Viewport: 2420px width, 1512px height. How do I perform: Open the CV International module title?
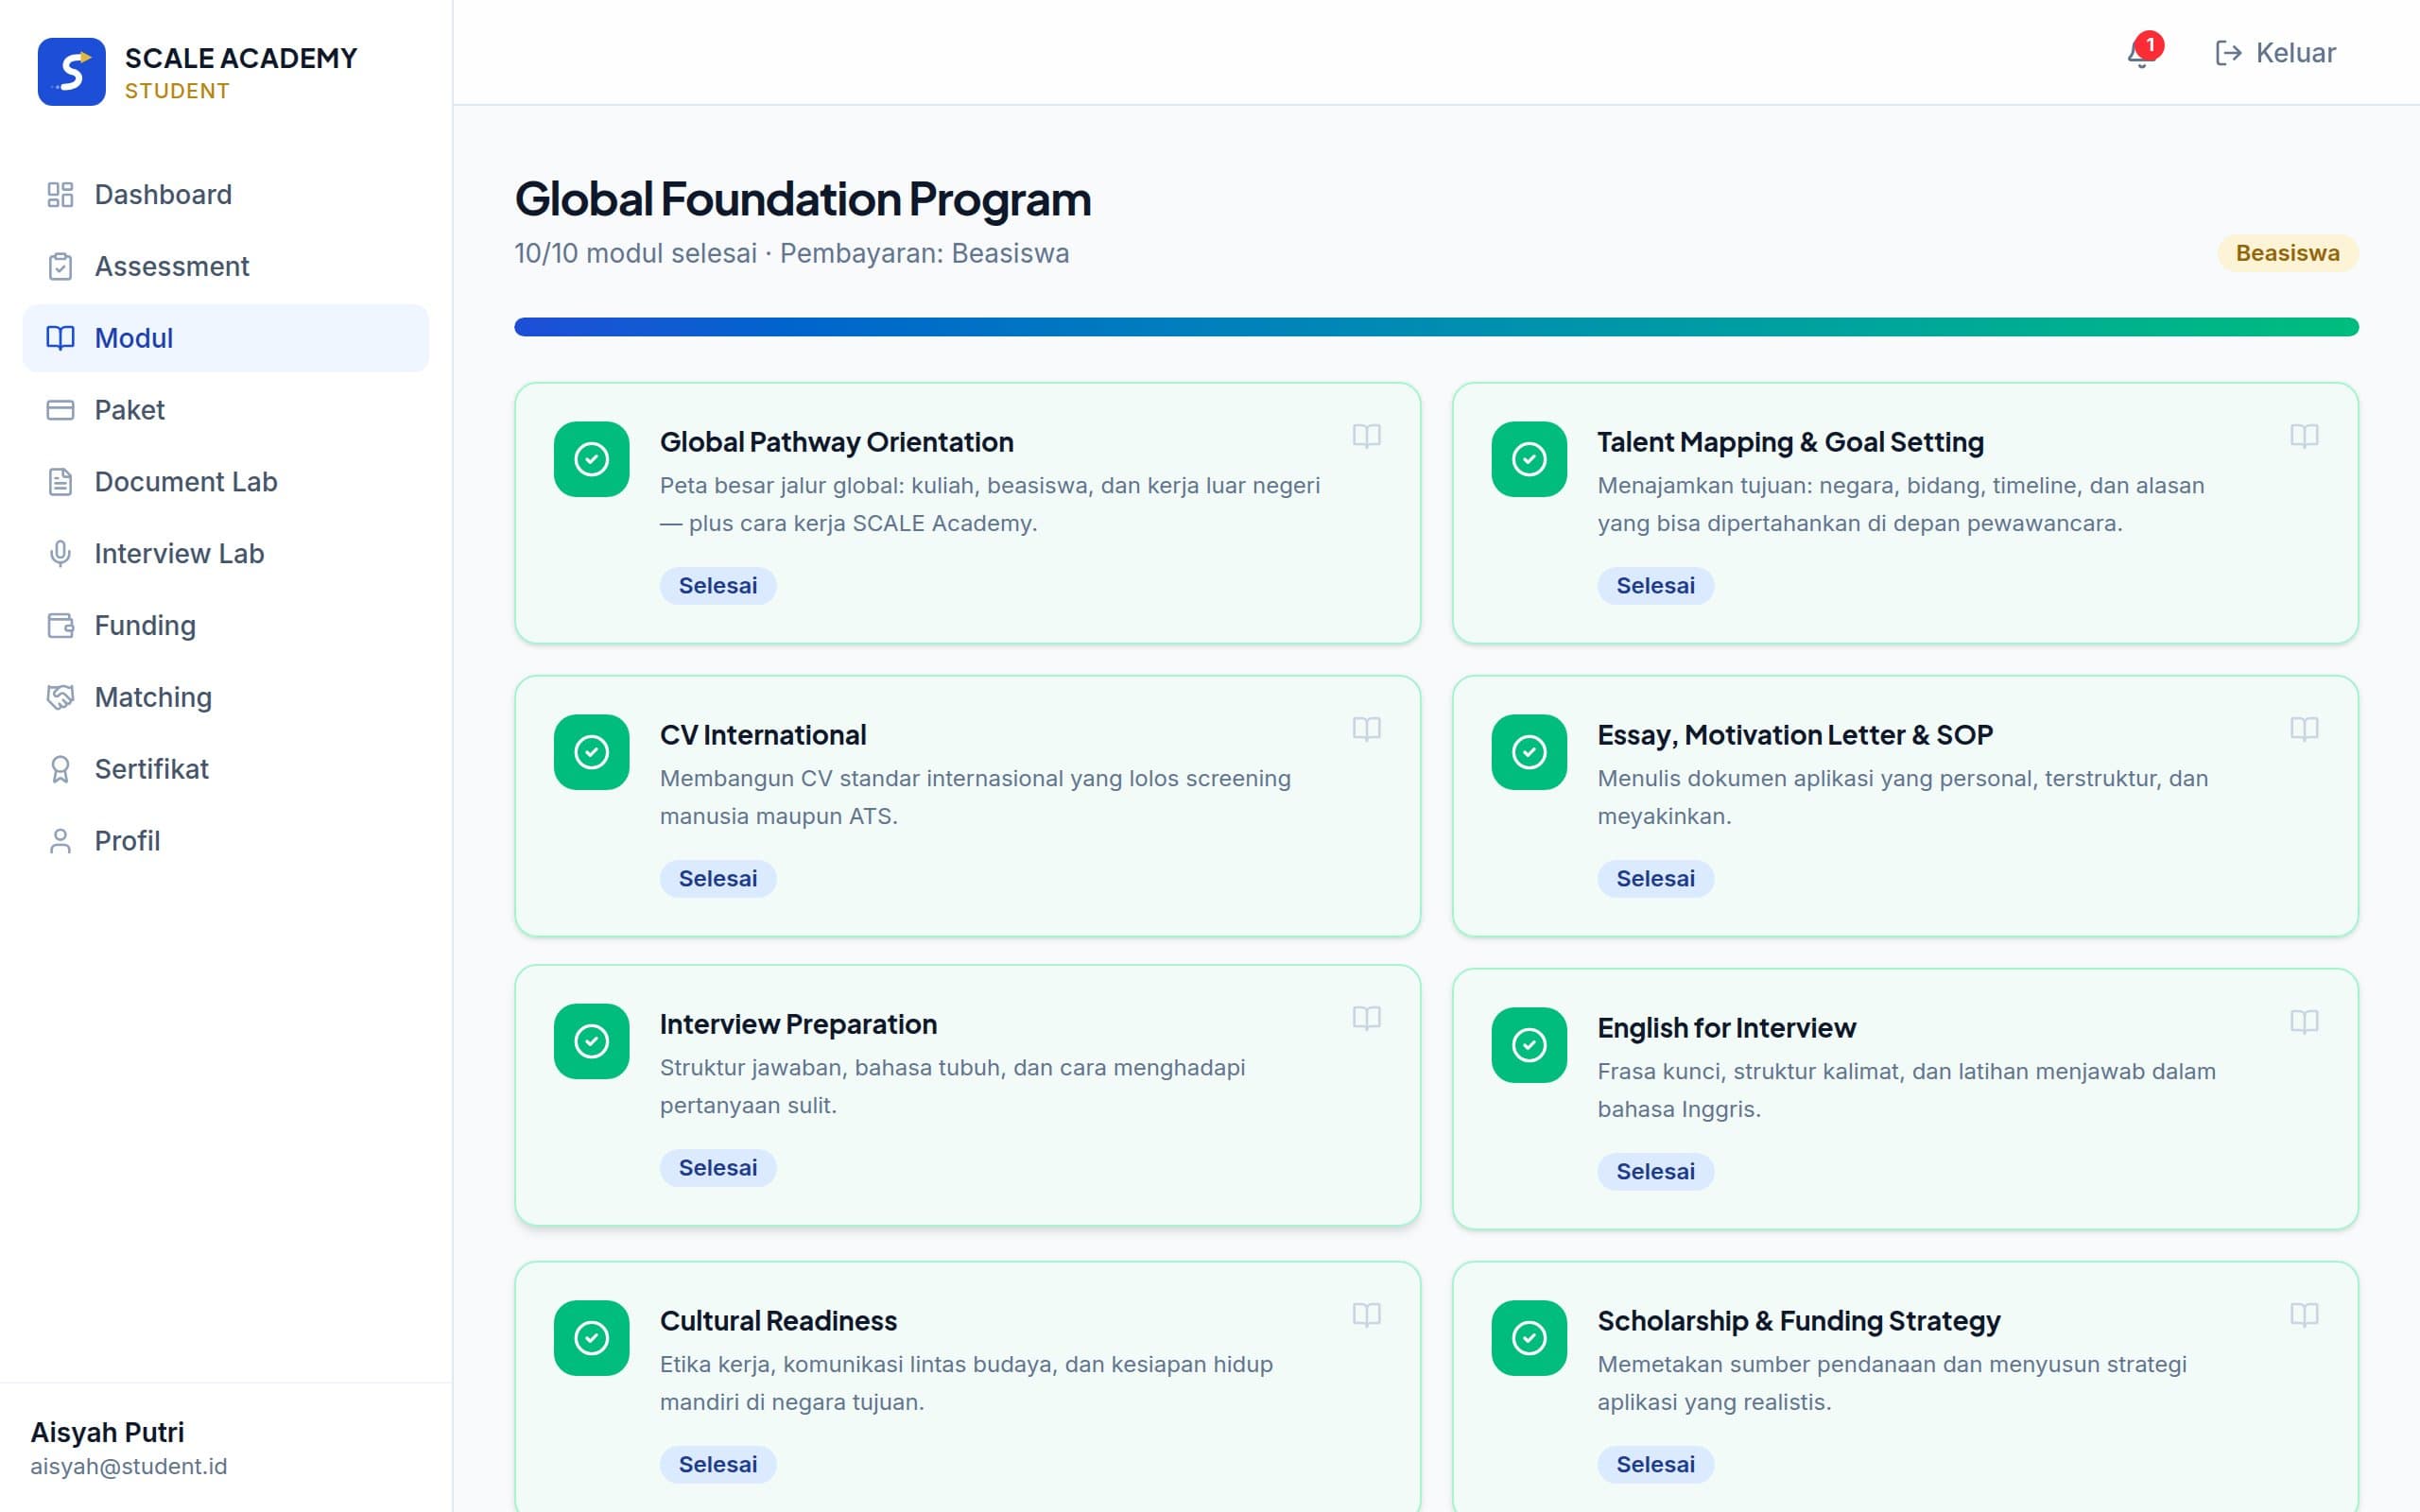[763, 735]
